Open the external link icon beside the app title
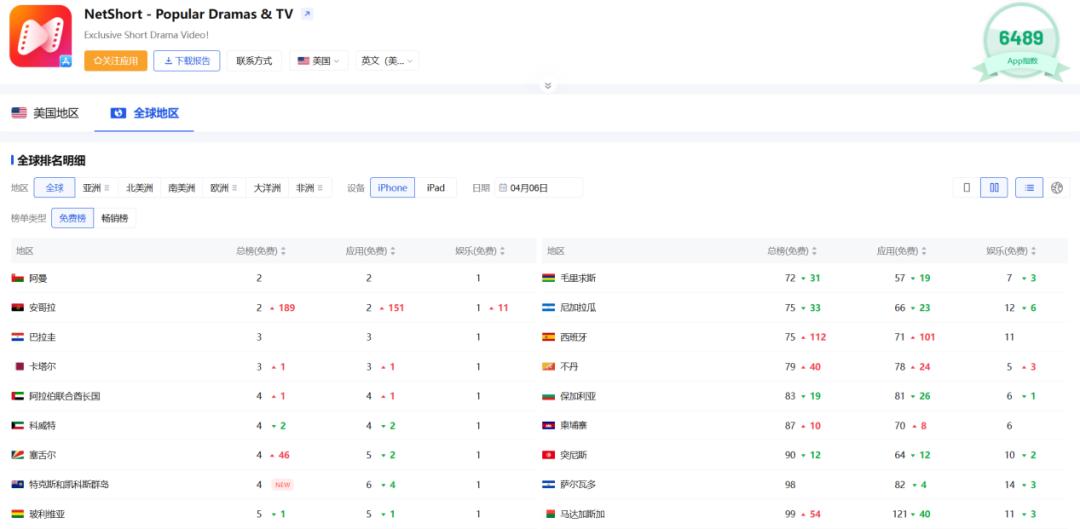Viewport: 1080px width, 529px height. point(307,14)
